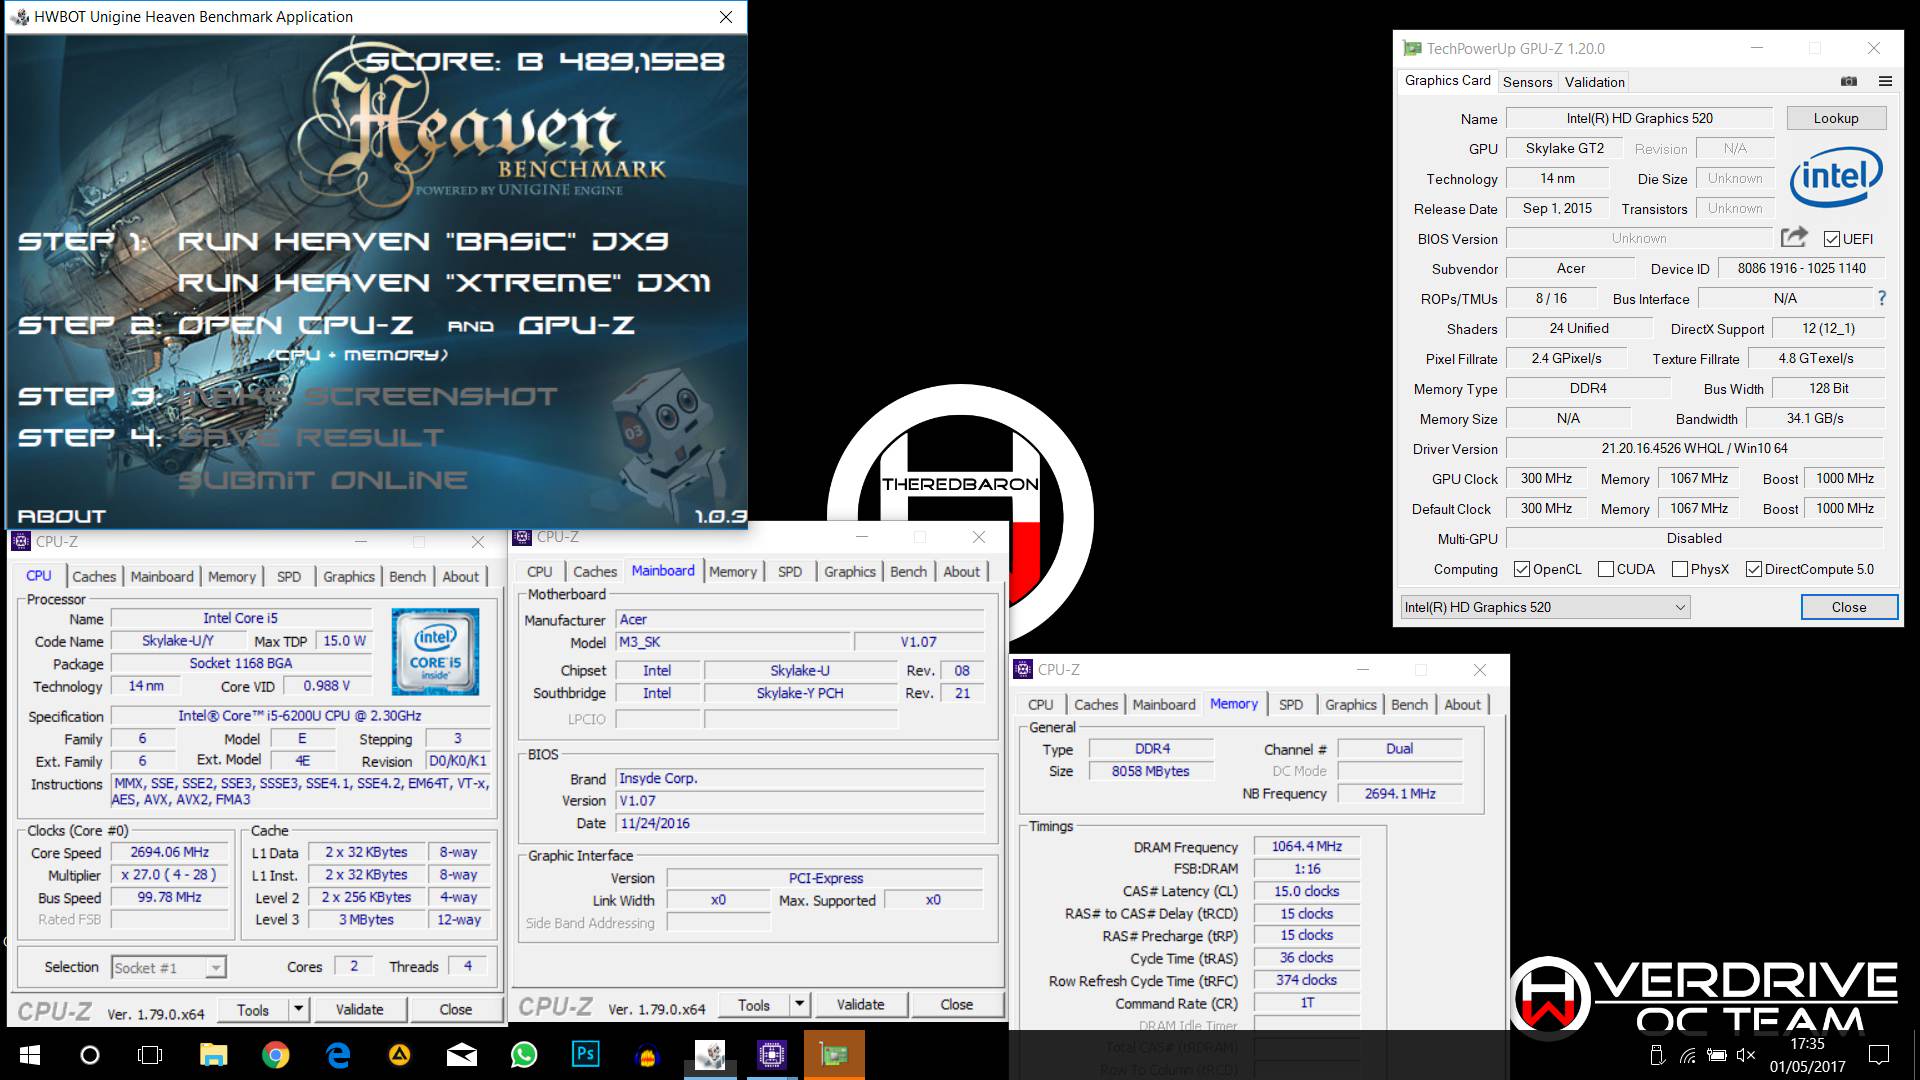Click safely remove USB hardware tray icon
This screenshot has width=1920, height=1080.
pos(1657,1054)
